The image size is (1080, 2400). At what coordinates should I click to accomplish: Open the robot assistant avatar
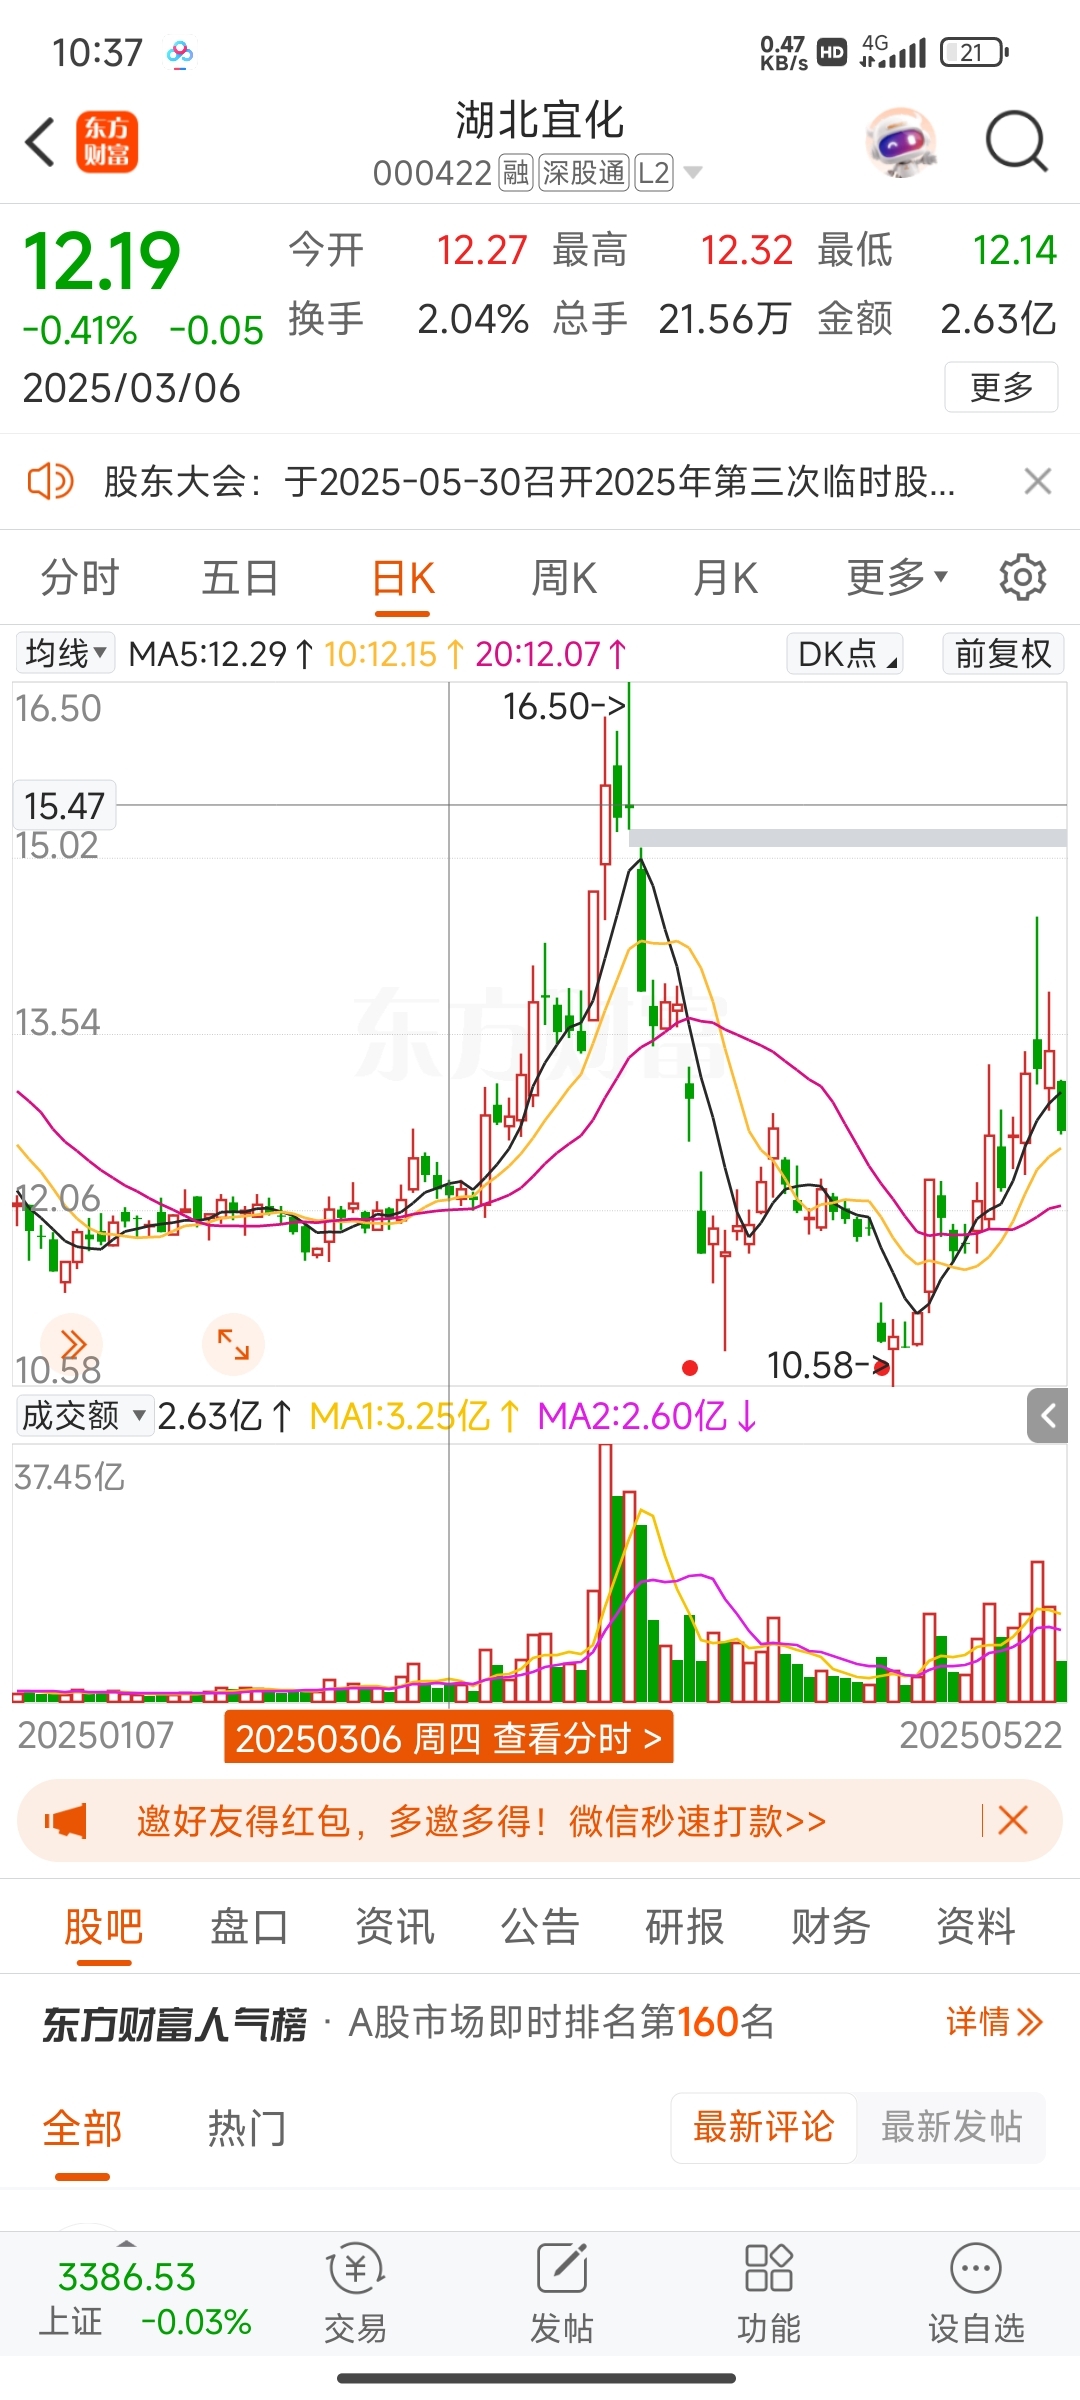pos(901,143)
